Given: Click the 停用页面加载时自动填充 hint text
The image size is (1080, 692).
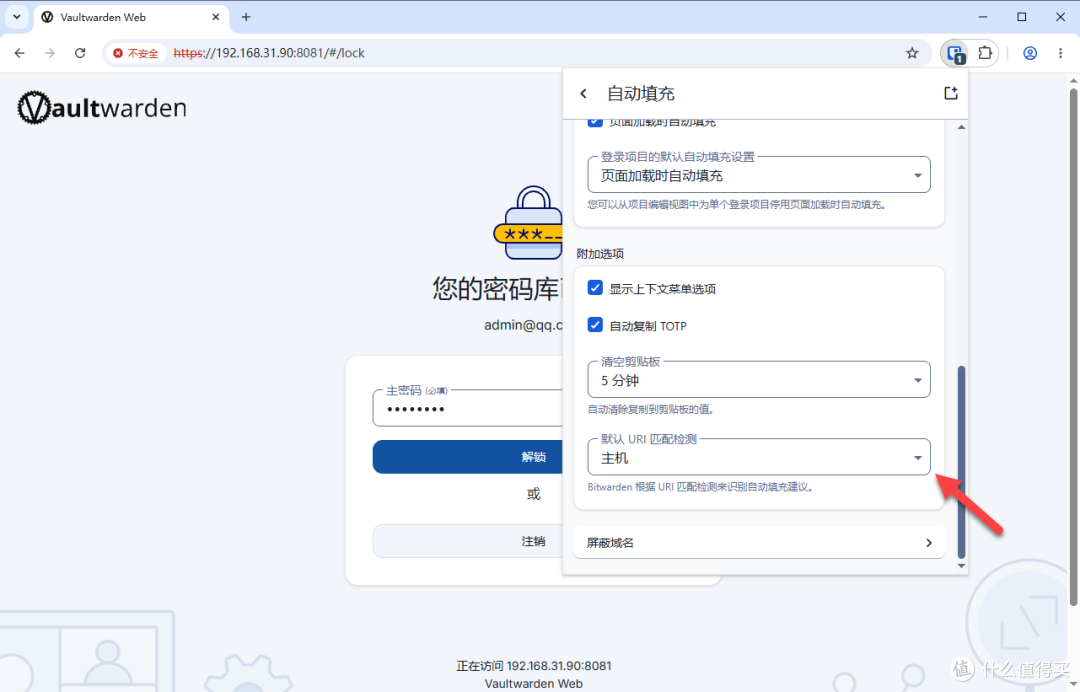Looking at the screenshot, I should (x=738, y=205).
